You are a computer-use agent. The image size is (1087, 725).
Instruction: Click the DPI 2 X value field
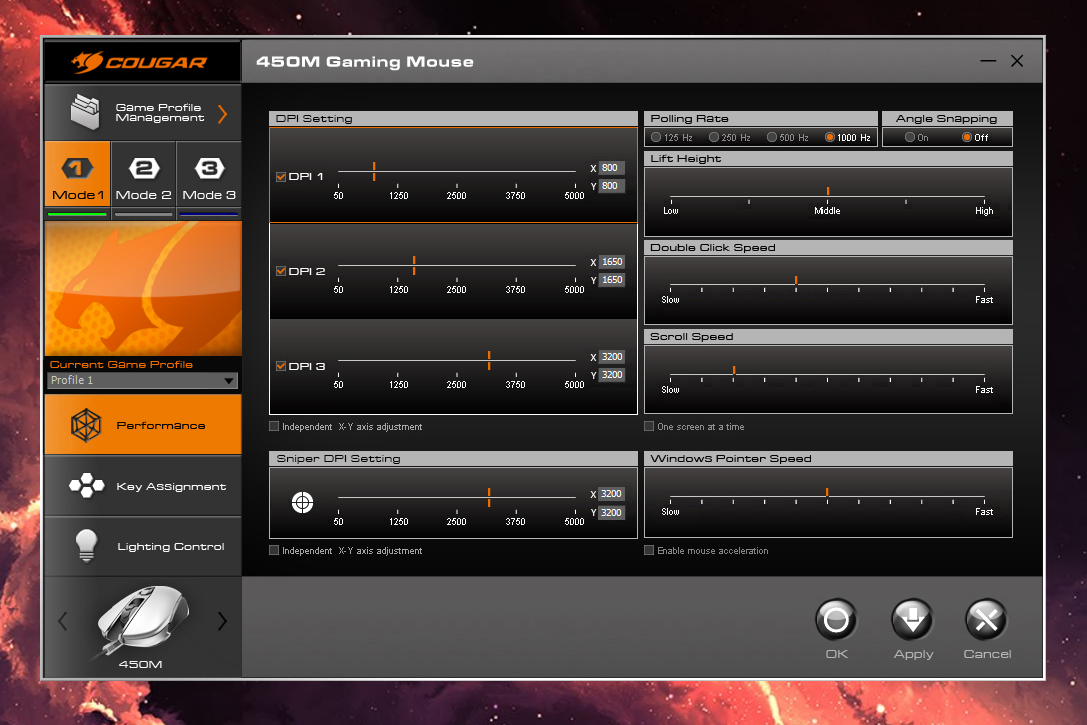(611, 262)
